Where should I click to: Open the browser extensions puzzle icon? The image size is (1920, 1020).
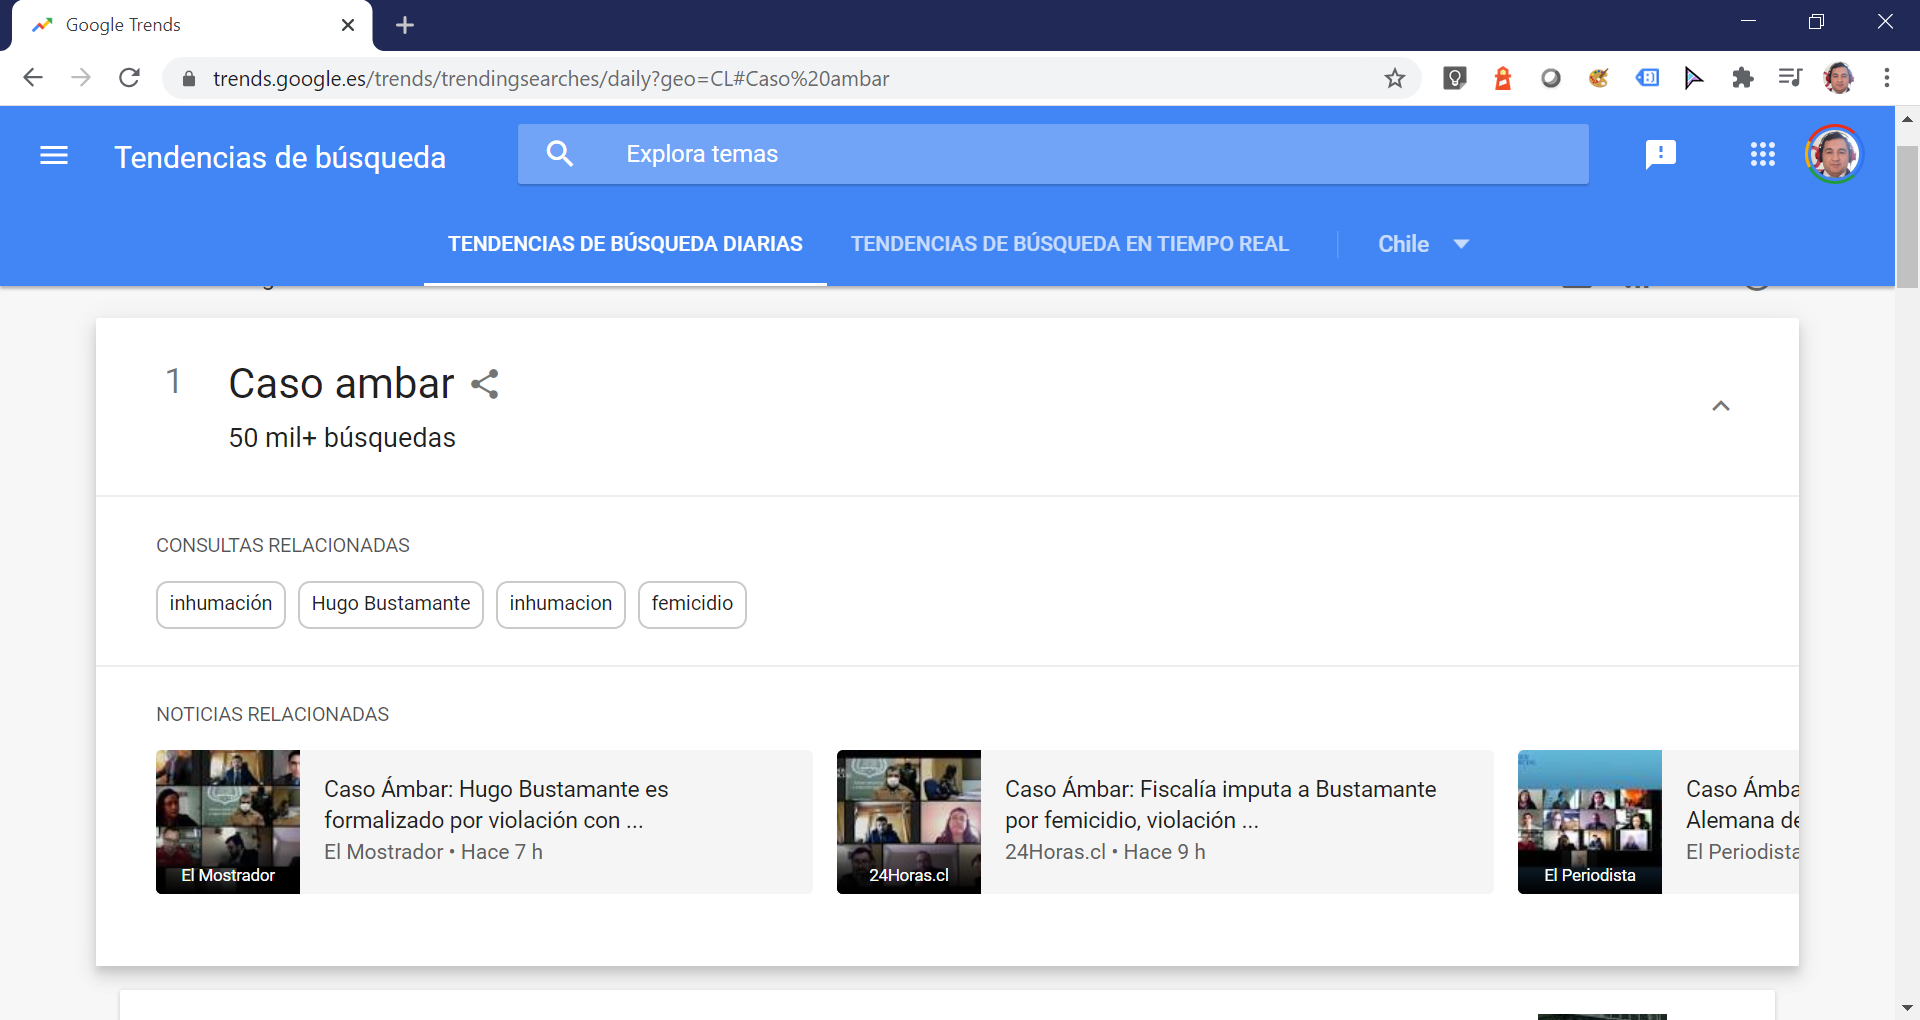(1742, 78)
